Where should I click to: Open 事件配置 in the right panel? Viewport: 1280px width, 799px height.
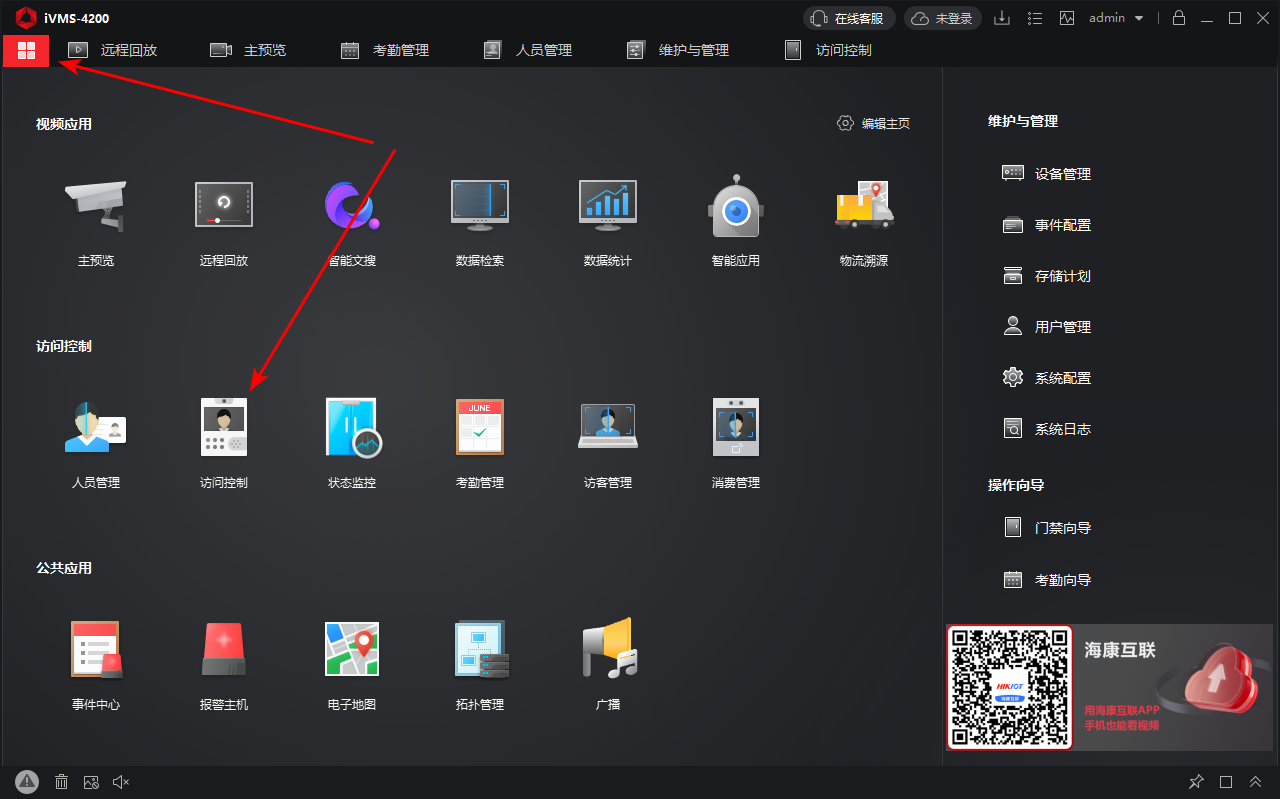tap(1047, 225)
